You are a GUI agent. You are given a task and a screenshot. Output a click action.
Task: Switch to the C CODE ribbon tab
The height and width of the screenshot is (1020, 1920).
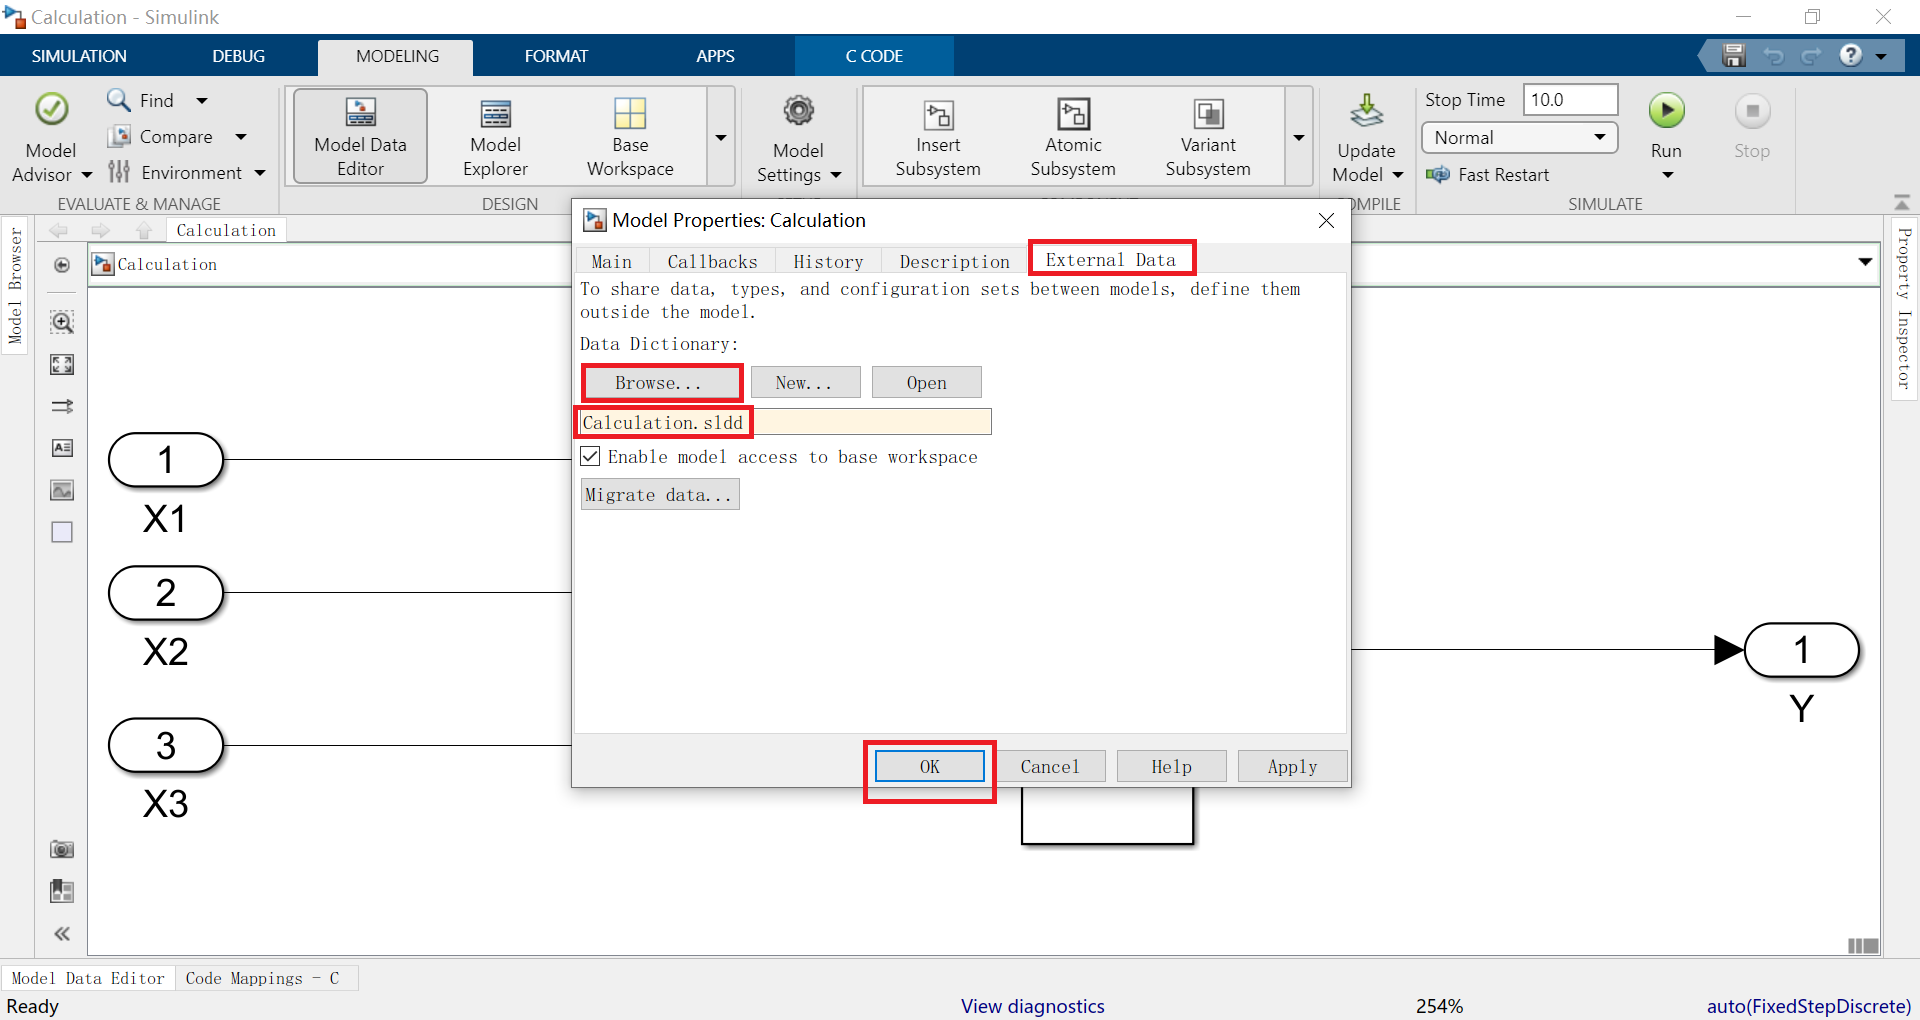pyautogui.click(x=874, y=56)
